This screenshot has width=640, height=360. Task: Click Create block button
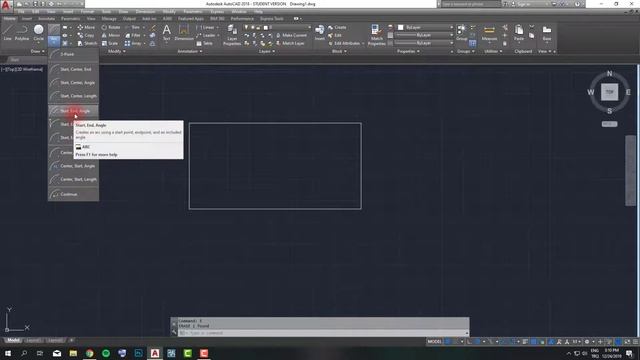337,27
